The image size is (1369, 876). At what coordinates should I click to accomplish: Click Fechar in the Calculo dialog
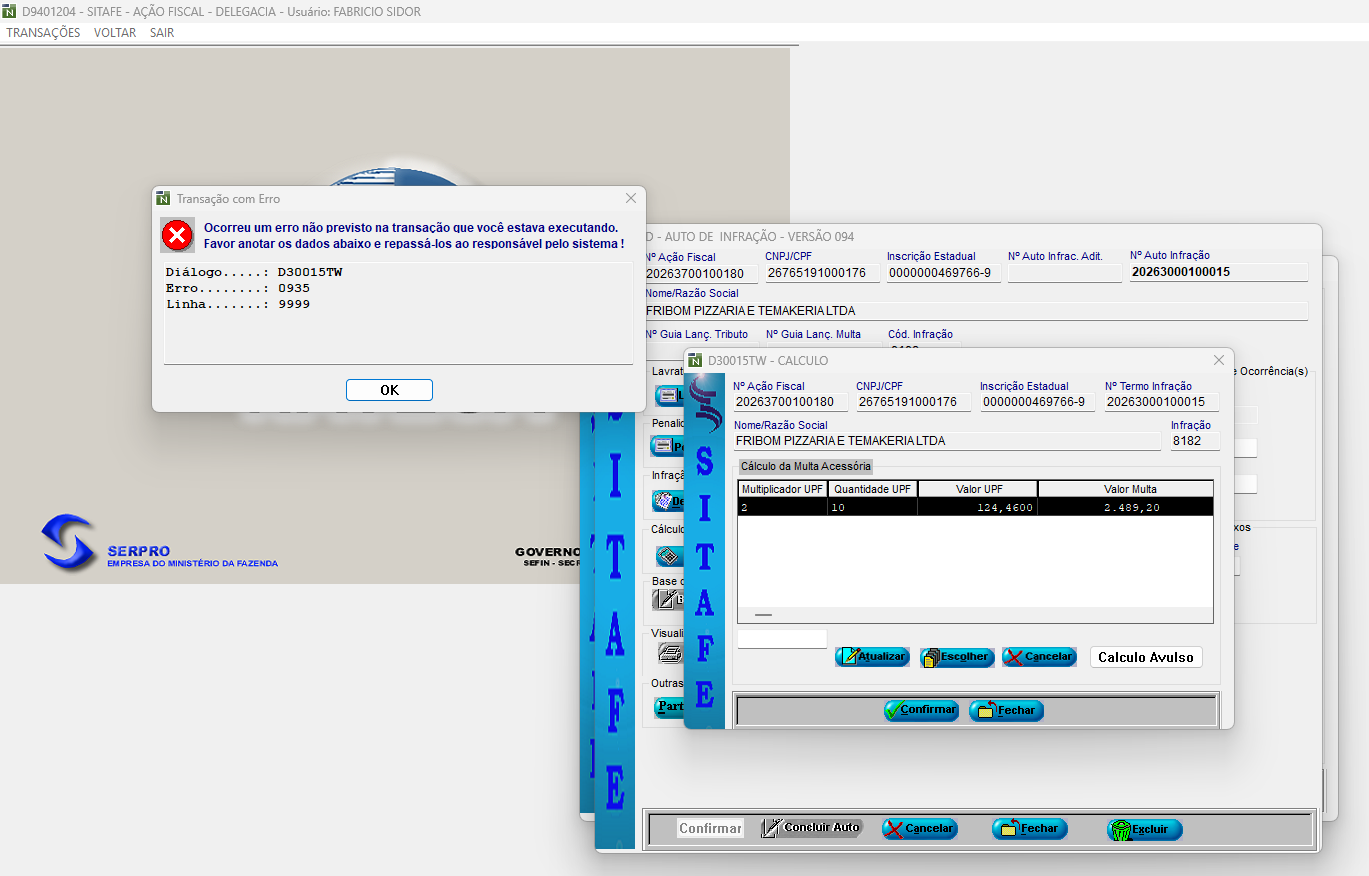click(1006, 710)
